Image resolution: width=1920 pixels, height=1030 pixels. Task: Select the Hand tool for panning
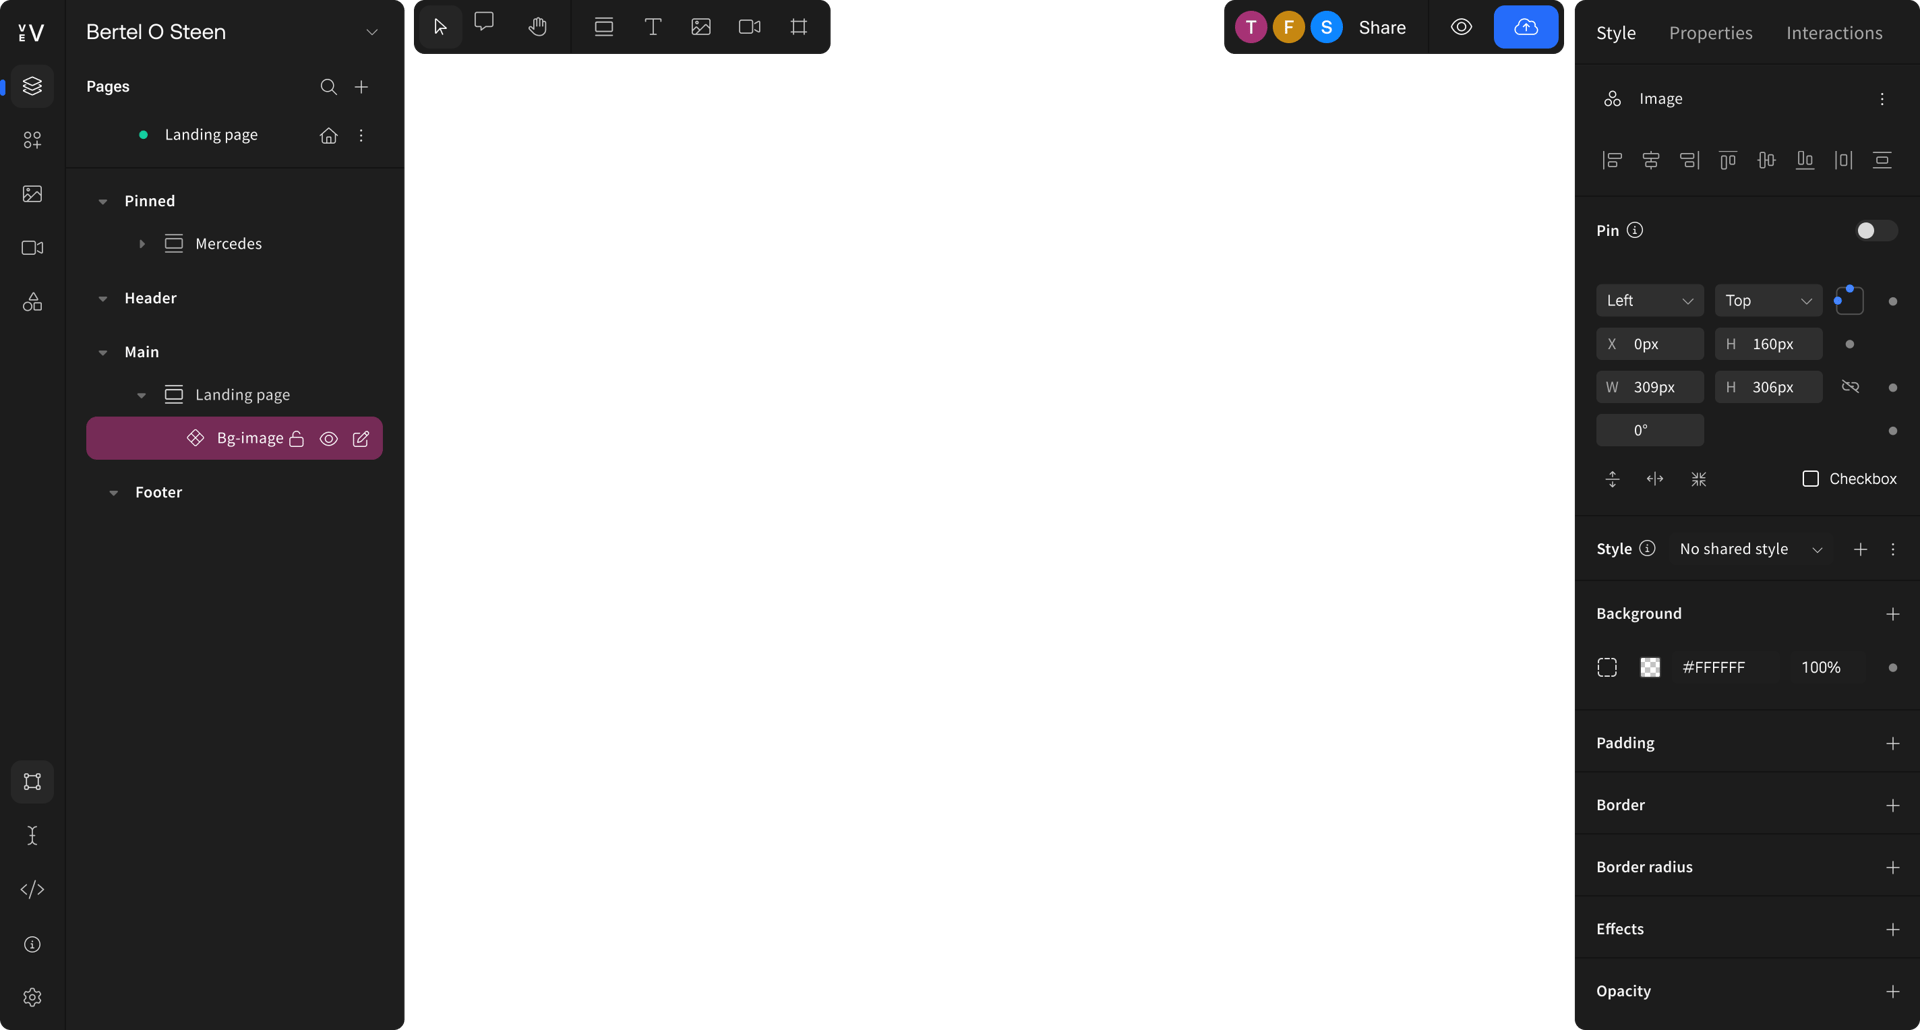pyautogui.click(x=538, y=27)
